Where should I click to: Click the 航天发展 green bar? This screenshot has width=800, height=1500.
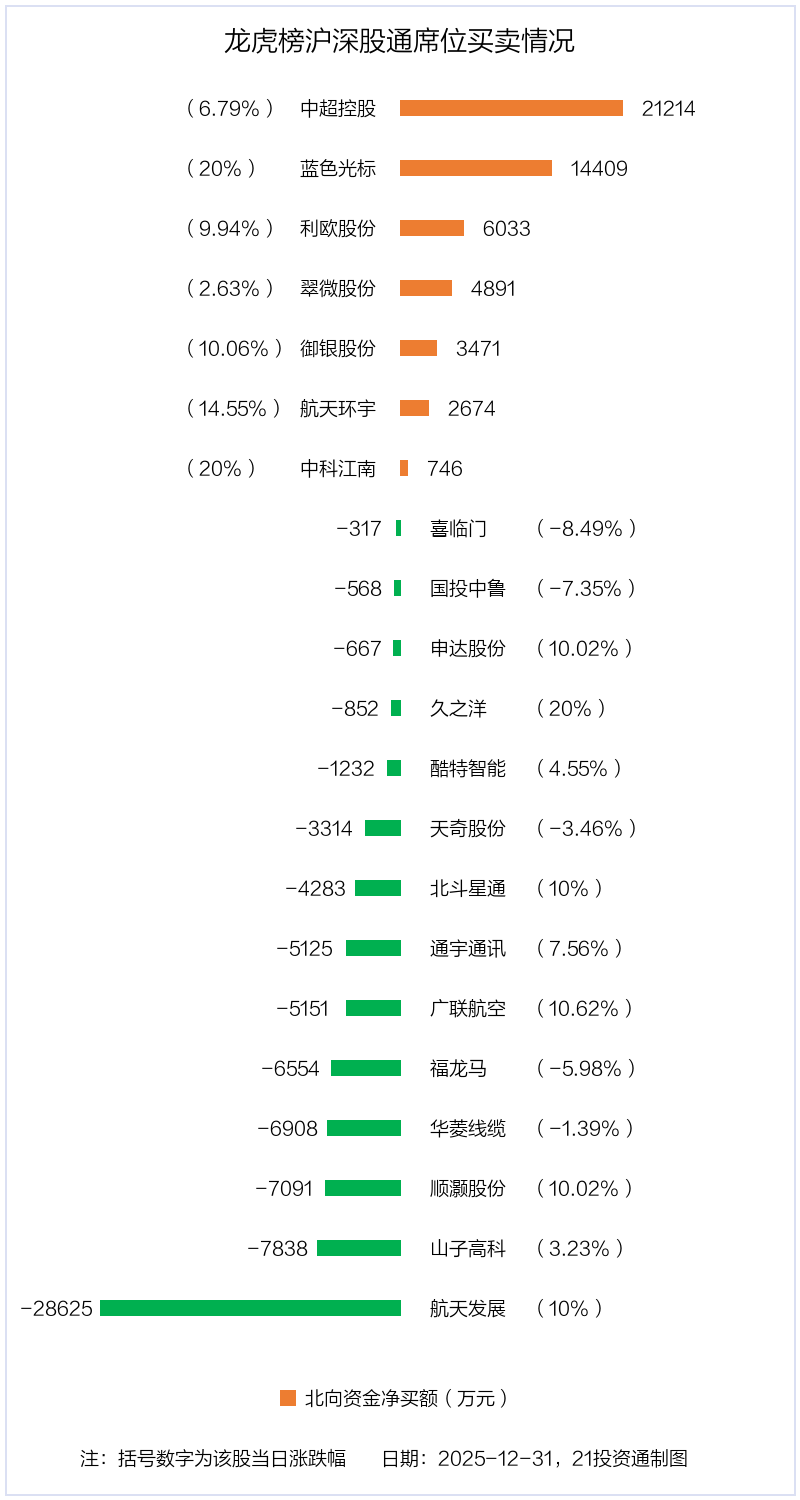[250, 1308]
